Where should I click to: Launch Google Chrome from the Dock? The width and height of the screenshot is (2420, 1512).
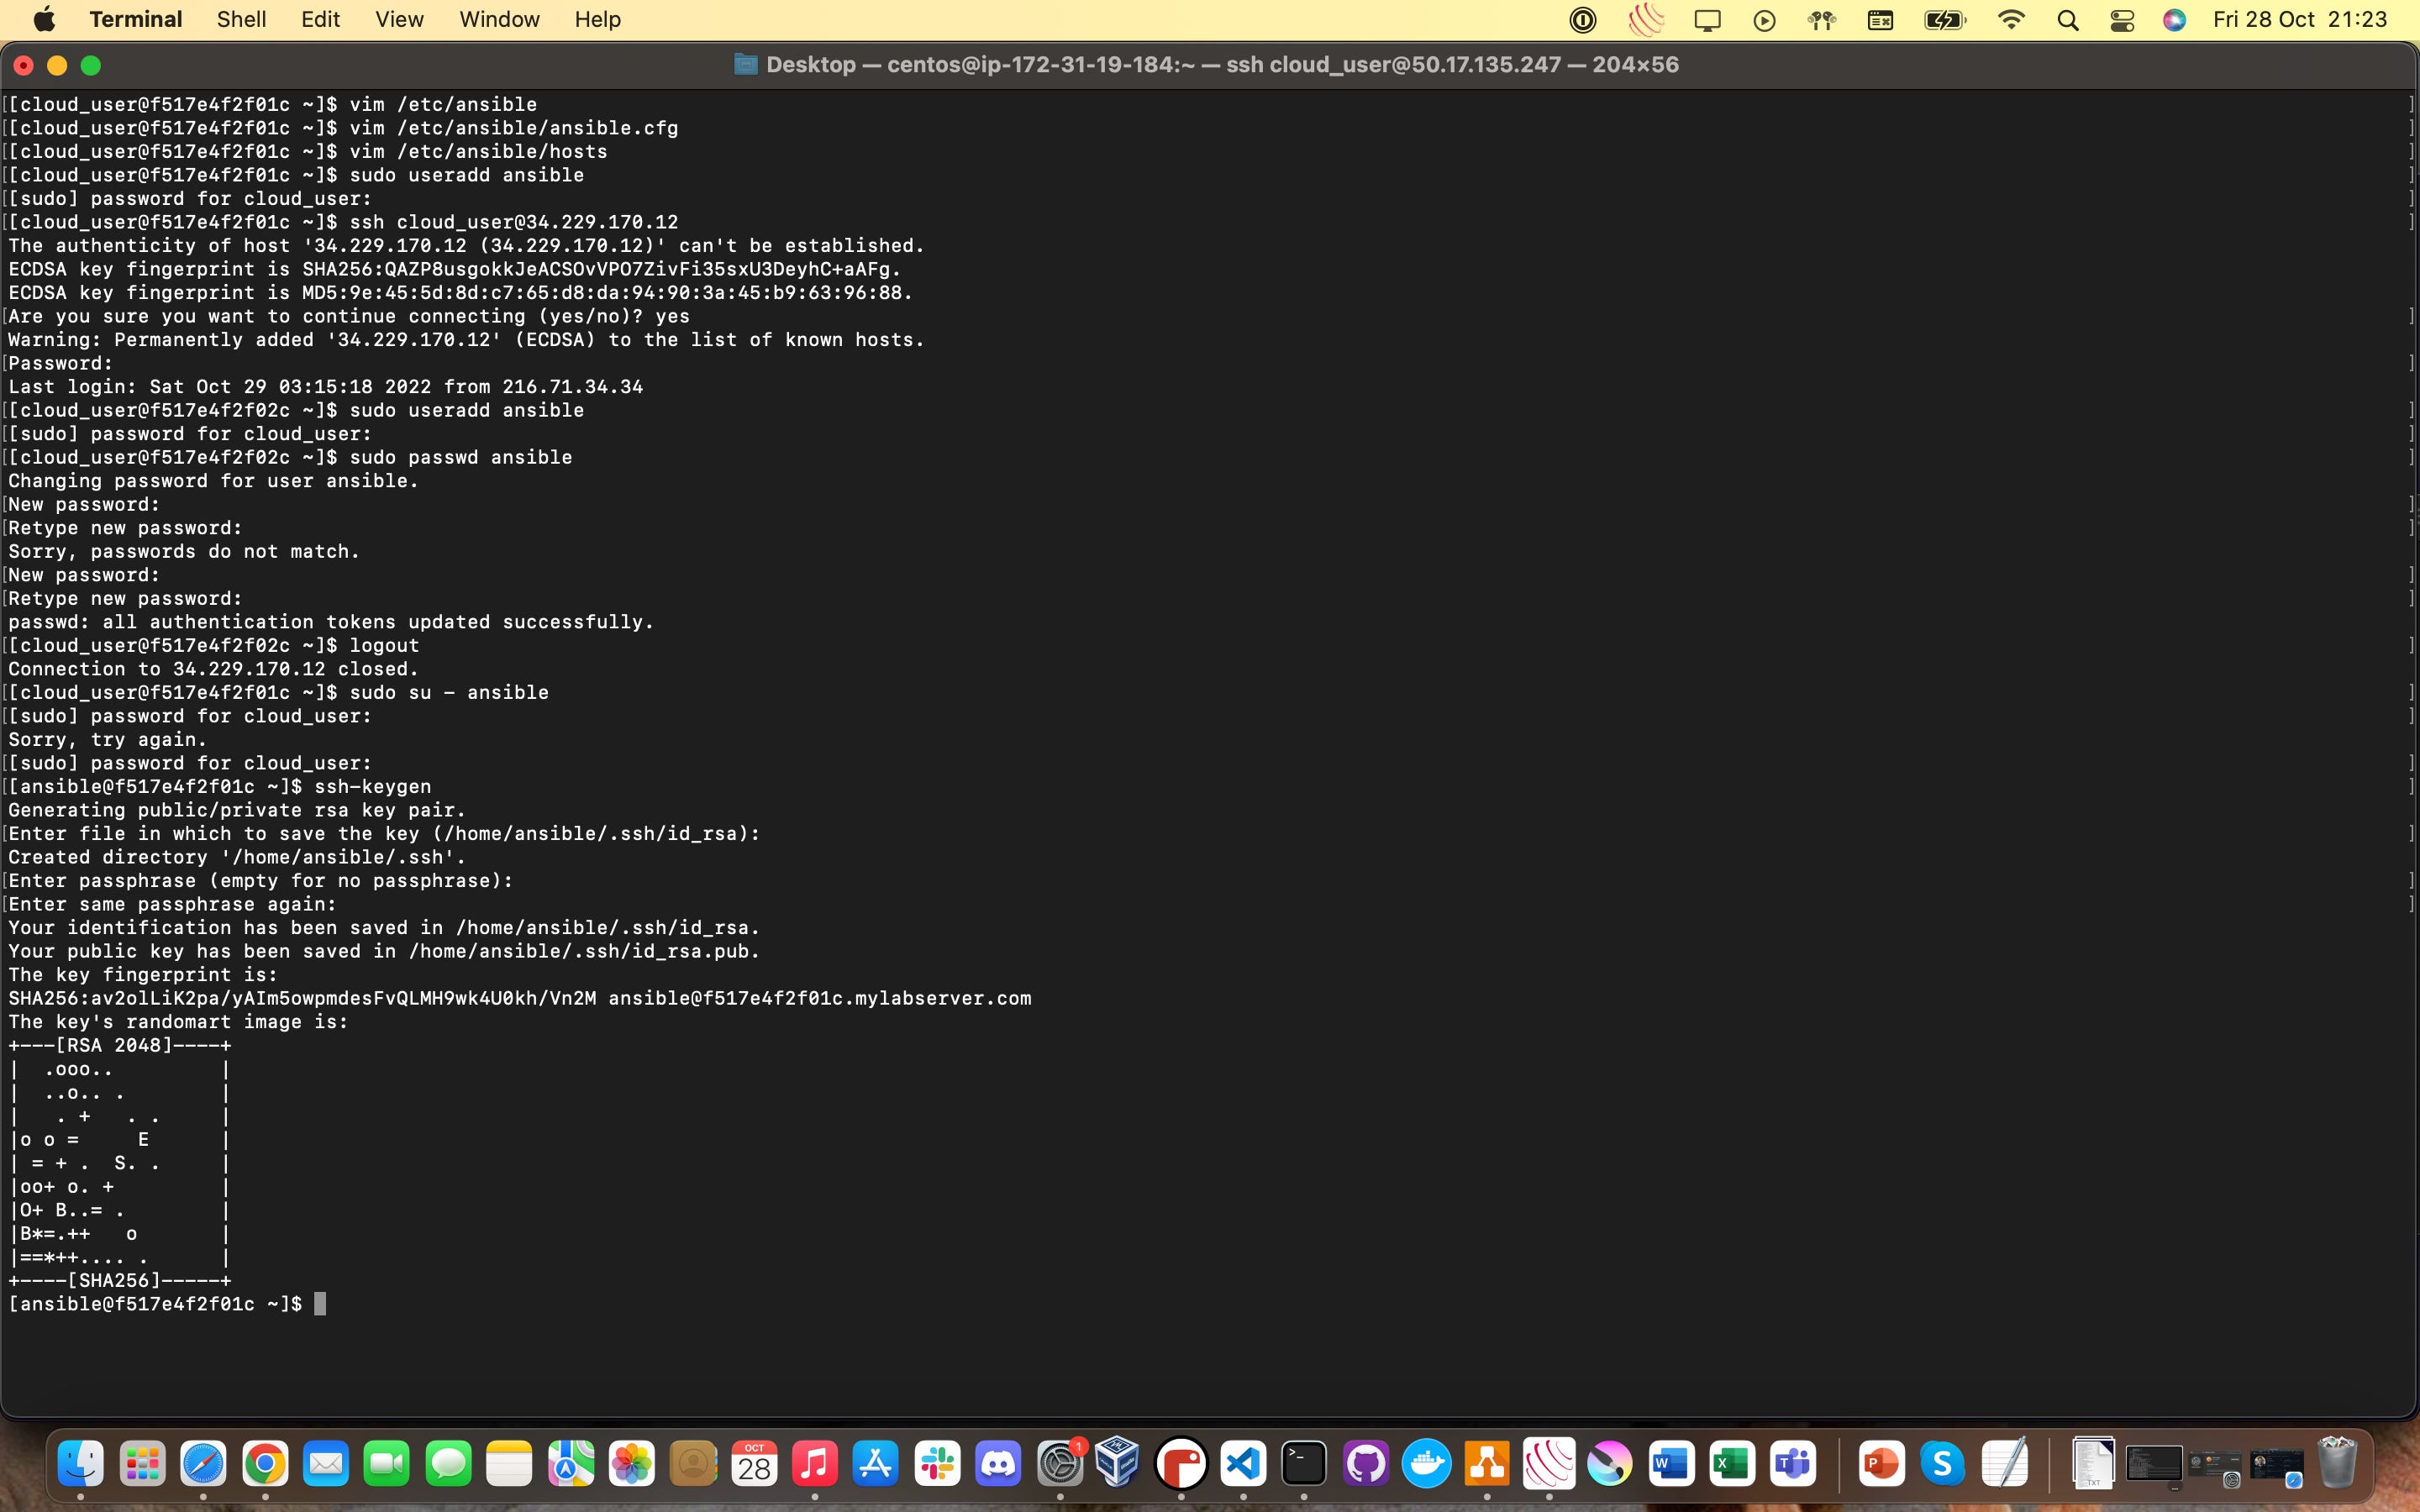[x=265, y=1464]
